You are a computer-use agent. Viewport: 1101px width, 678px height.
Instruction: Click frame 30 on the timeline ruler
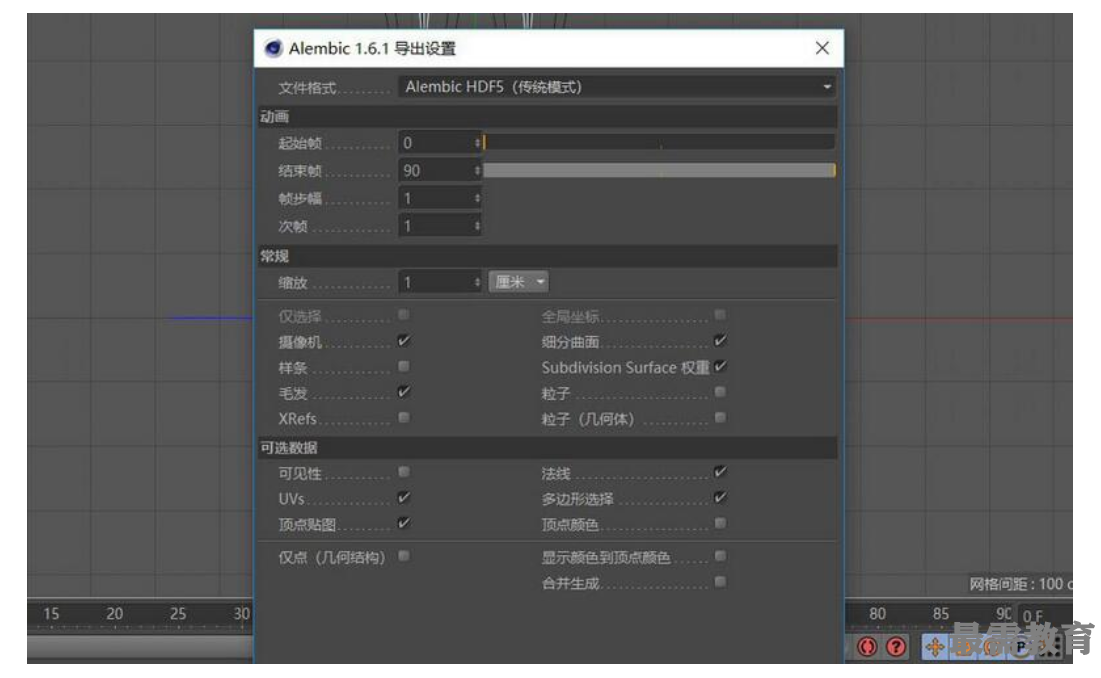[x=242, y=613]
